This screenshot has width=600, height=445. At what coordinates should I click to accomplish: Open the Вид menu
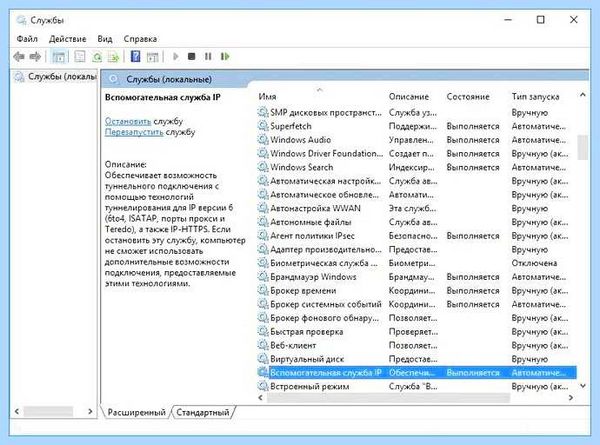click(104, 39)
